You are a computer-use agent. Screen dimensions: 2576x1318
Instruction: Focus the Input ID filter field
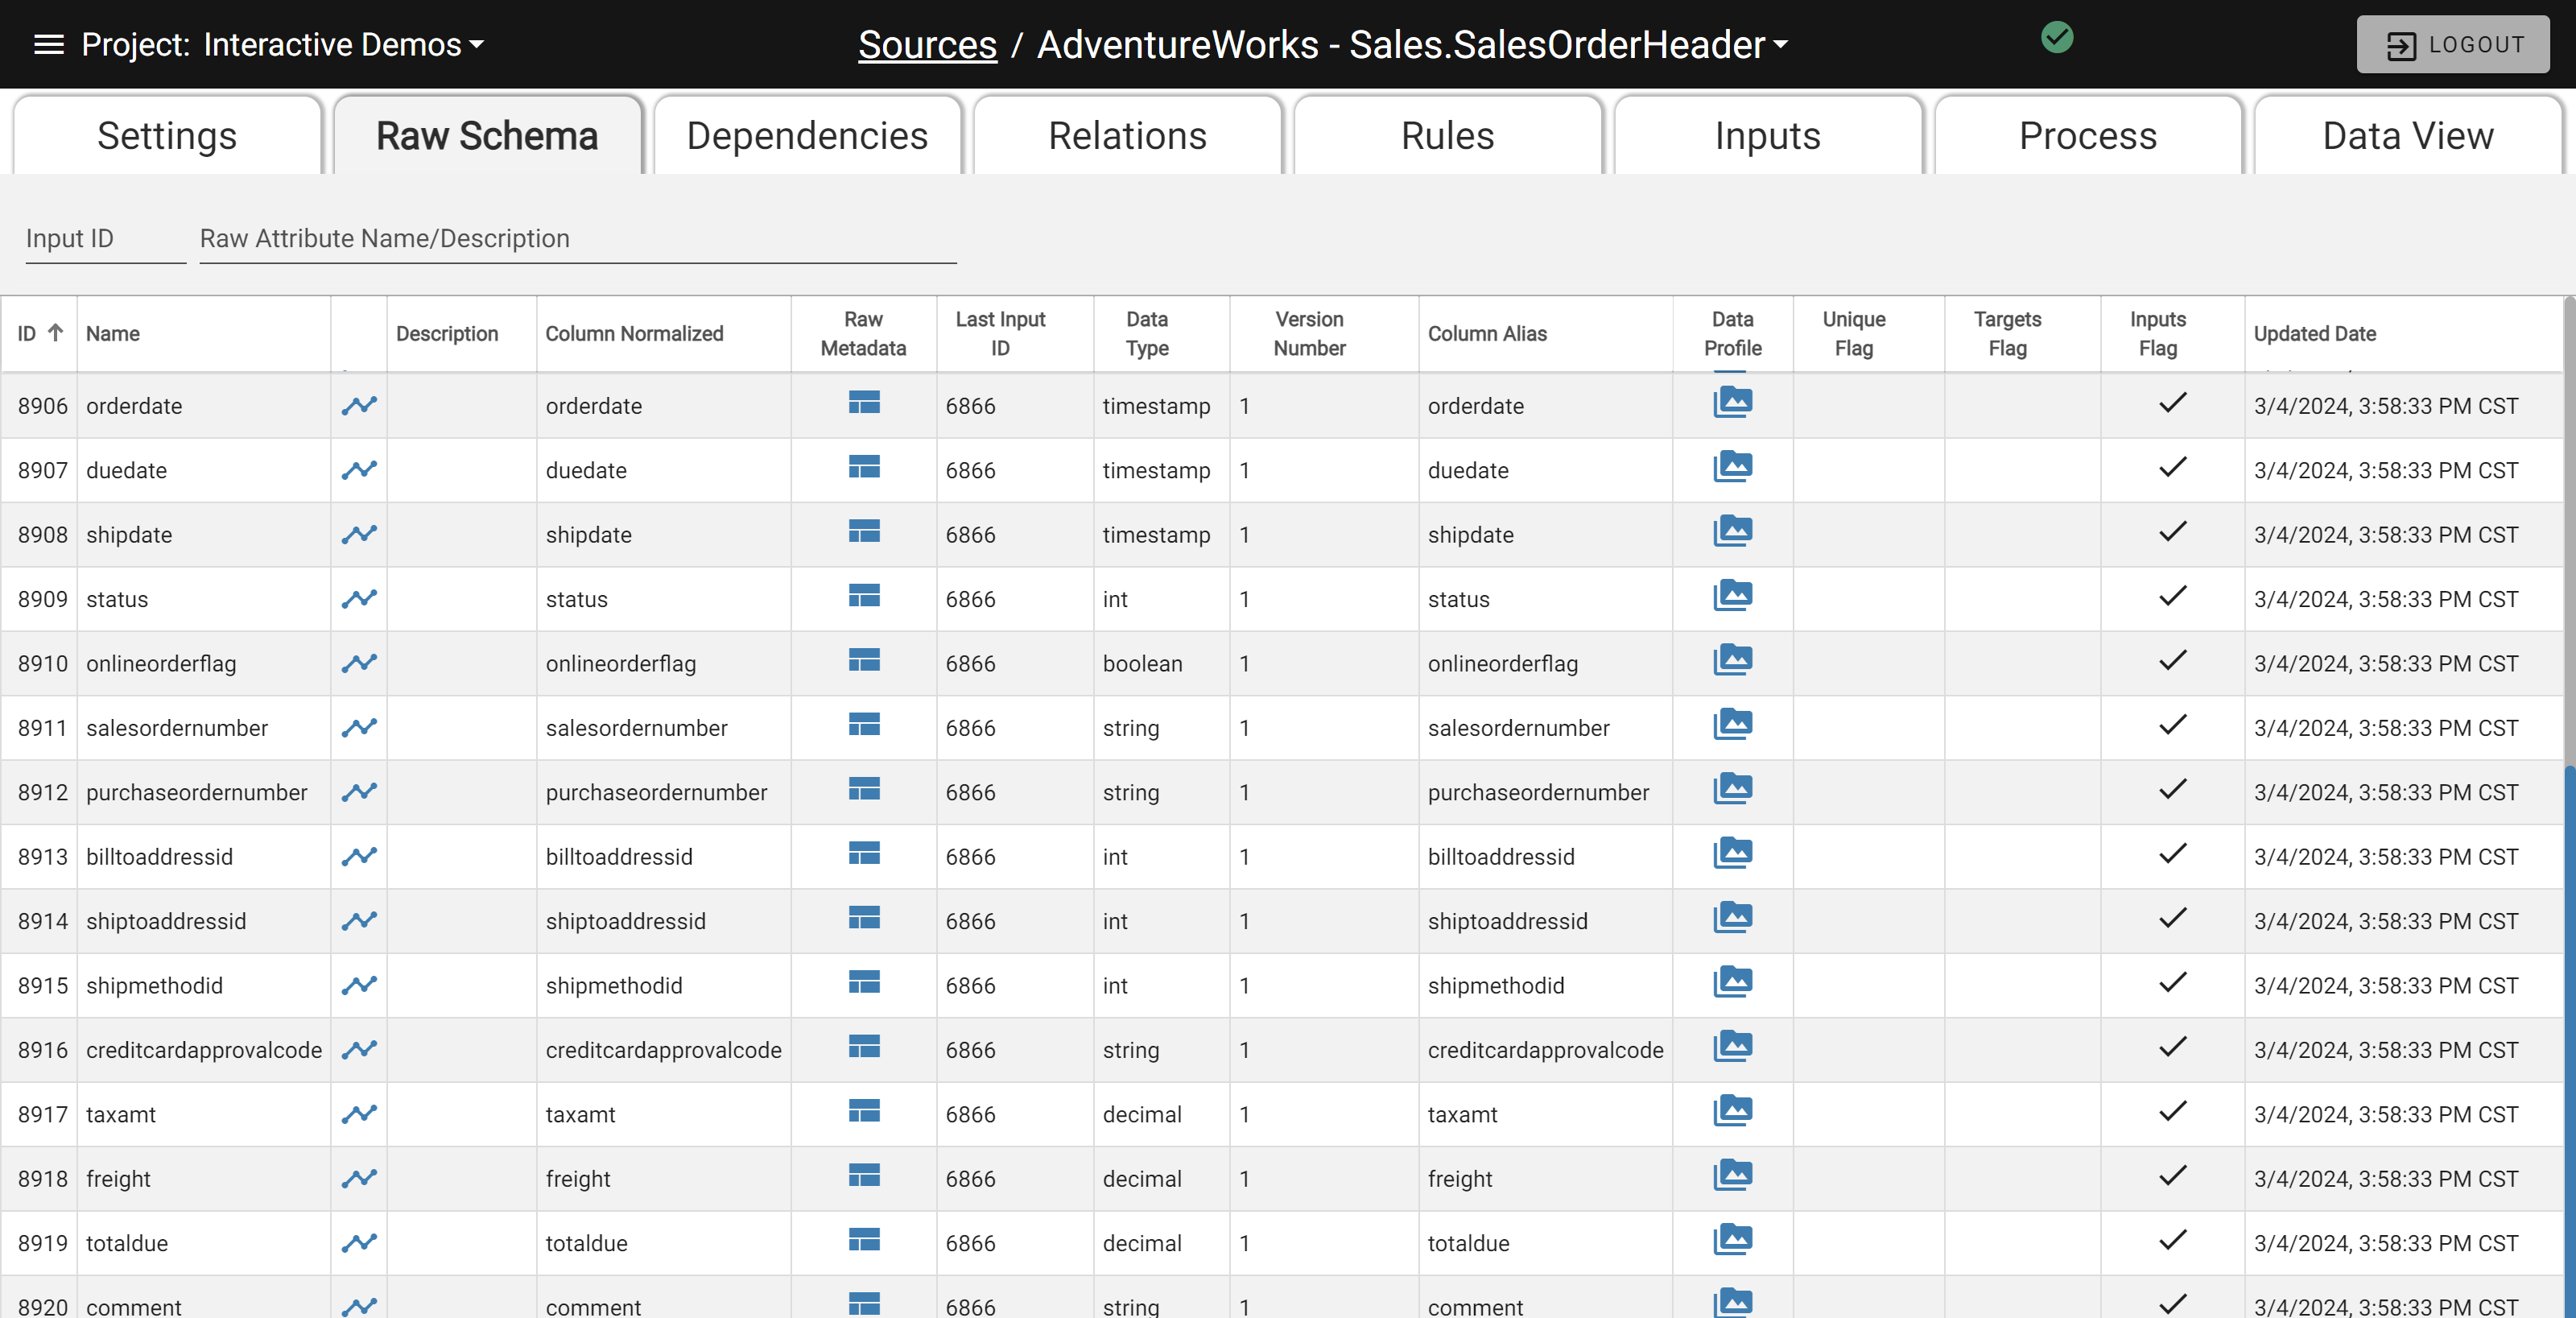point(105,239)
